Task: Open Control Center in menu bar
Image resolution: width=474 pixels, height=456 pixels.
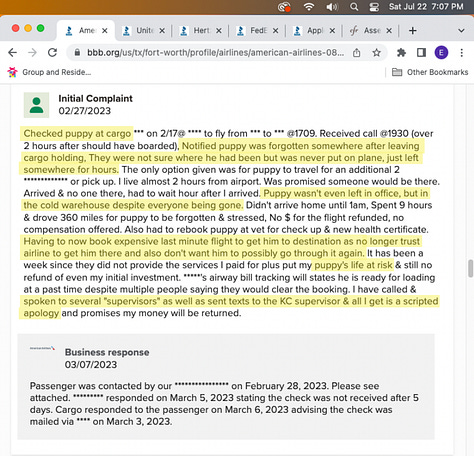Action: click(x=374, y=7)
